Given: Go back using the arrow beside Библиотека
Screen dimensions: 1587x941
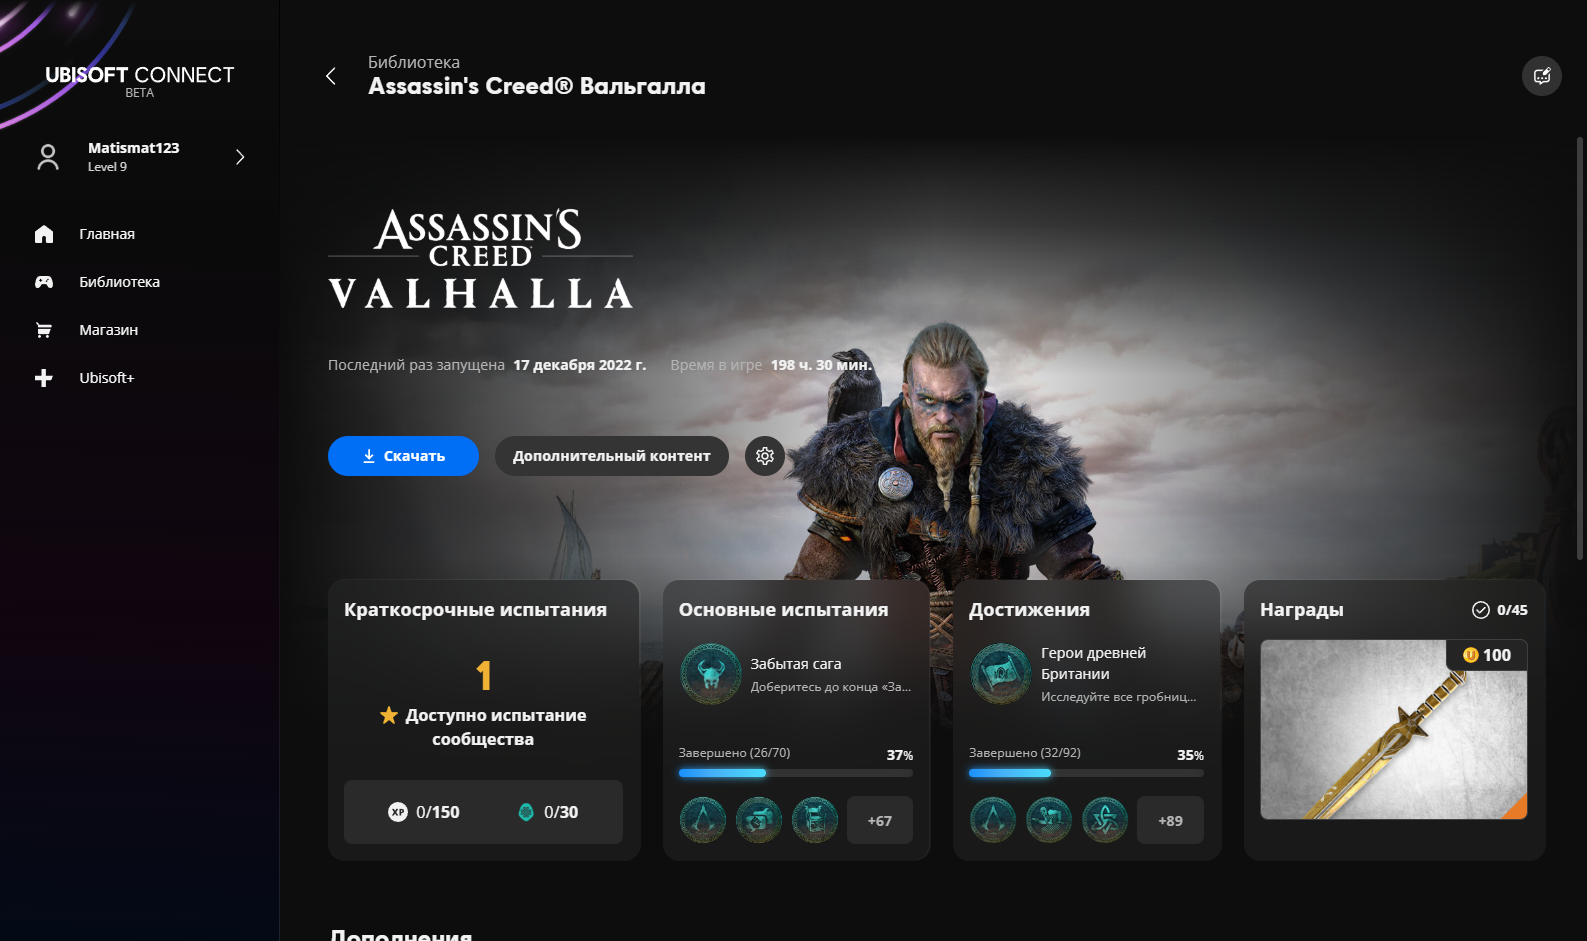Looking at the screenshot, I should [x=331, y=76].
